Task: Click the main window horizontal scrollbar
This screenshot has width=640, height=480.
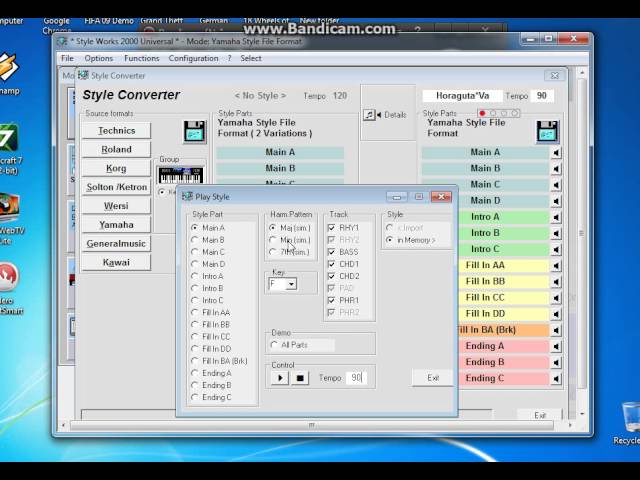Action: [312, 426]
